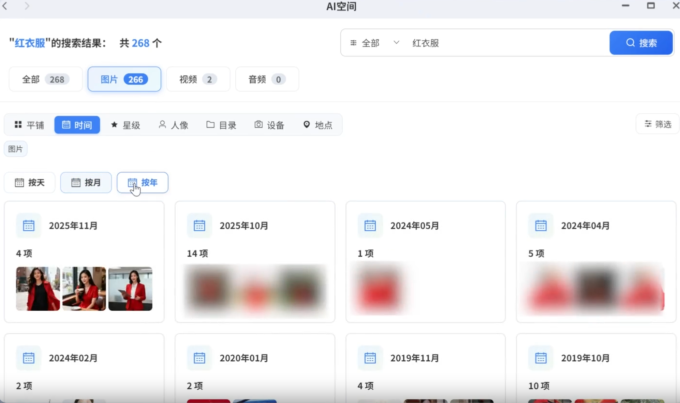Select the 星级 star rating view
The height and width of the screenshot is (403, 680).
(125, 125)
